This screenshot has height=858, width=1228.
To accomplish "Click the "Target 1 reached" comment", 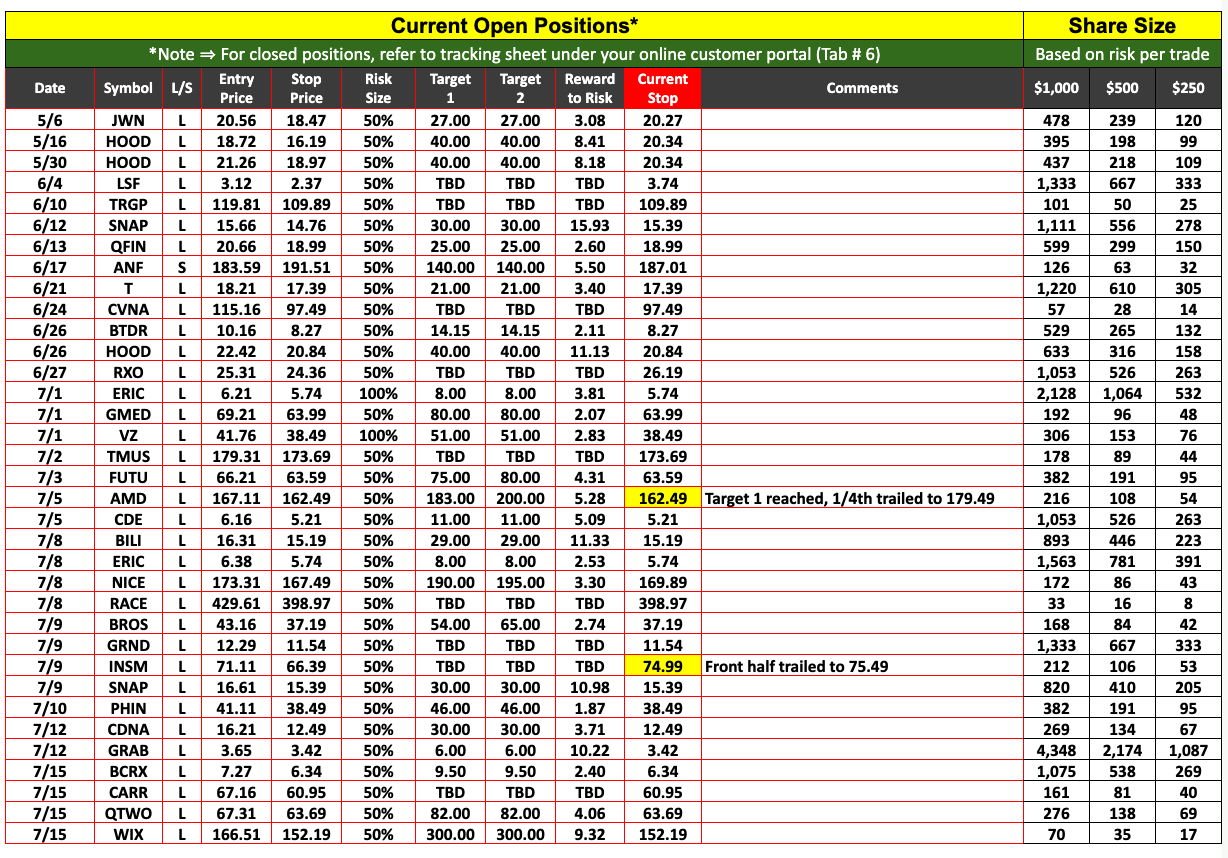I will coord(849,498).
